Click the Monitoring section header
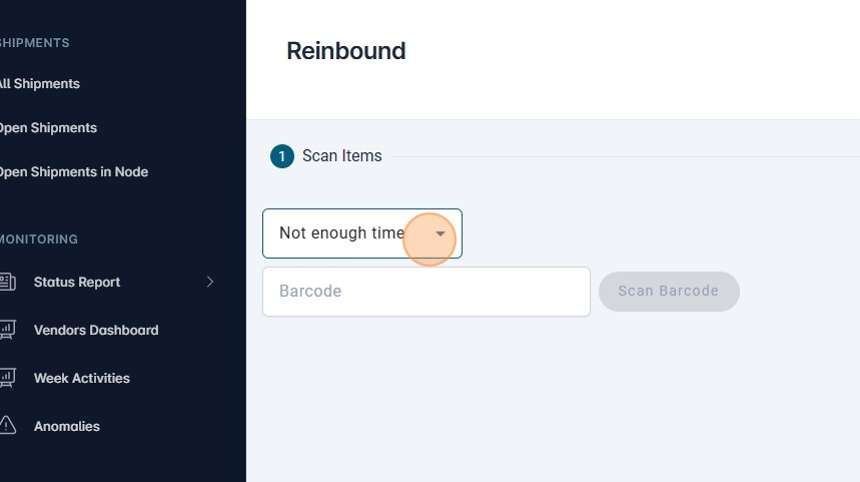 coord(40,240)
